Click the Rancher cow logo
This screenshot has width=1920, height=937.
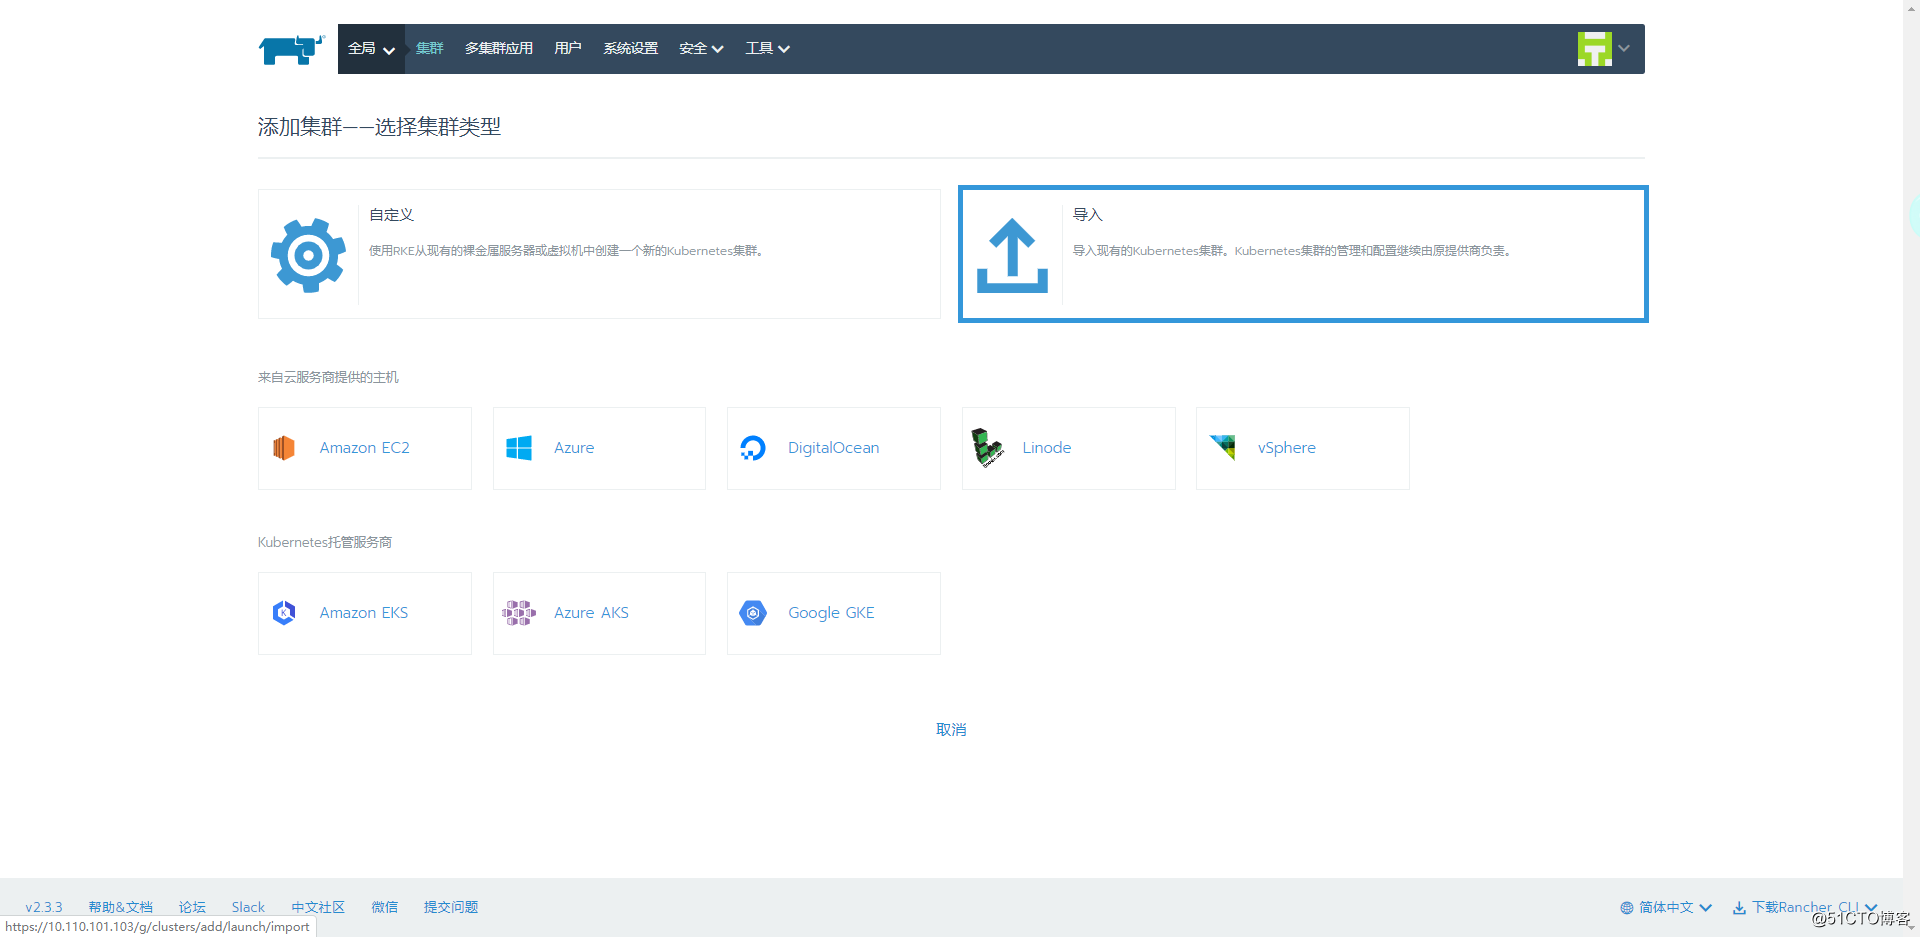(292, 49)
